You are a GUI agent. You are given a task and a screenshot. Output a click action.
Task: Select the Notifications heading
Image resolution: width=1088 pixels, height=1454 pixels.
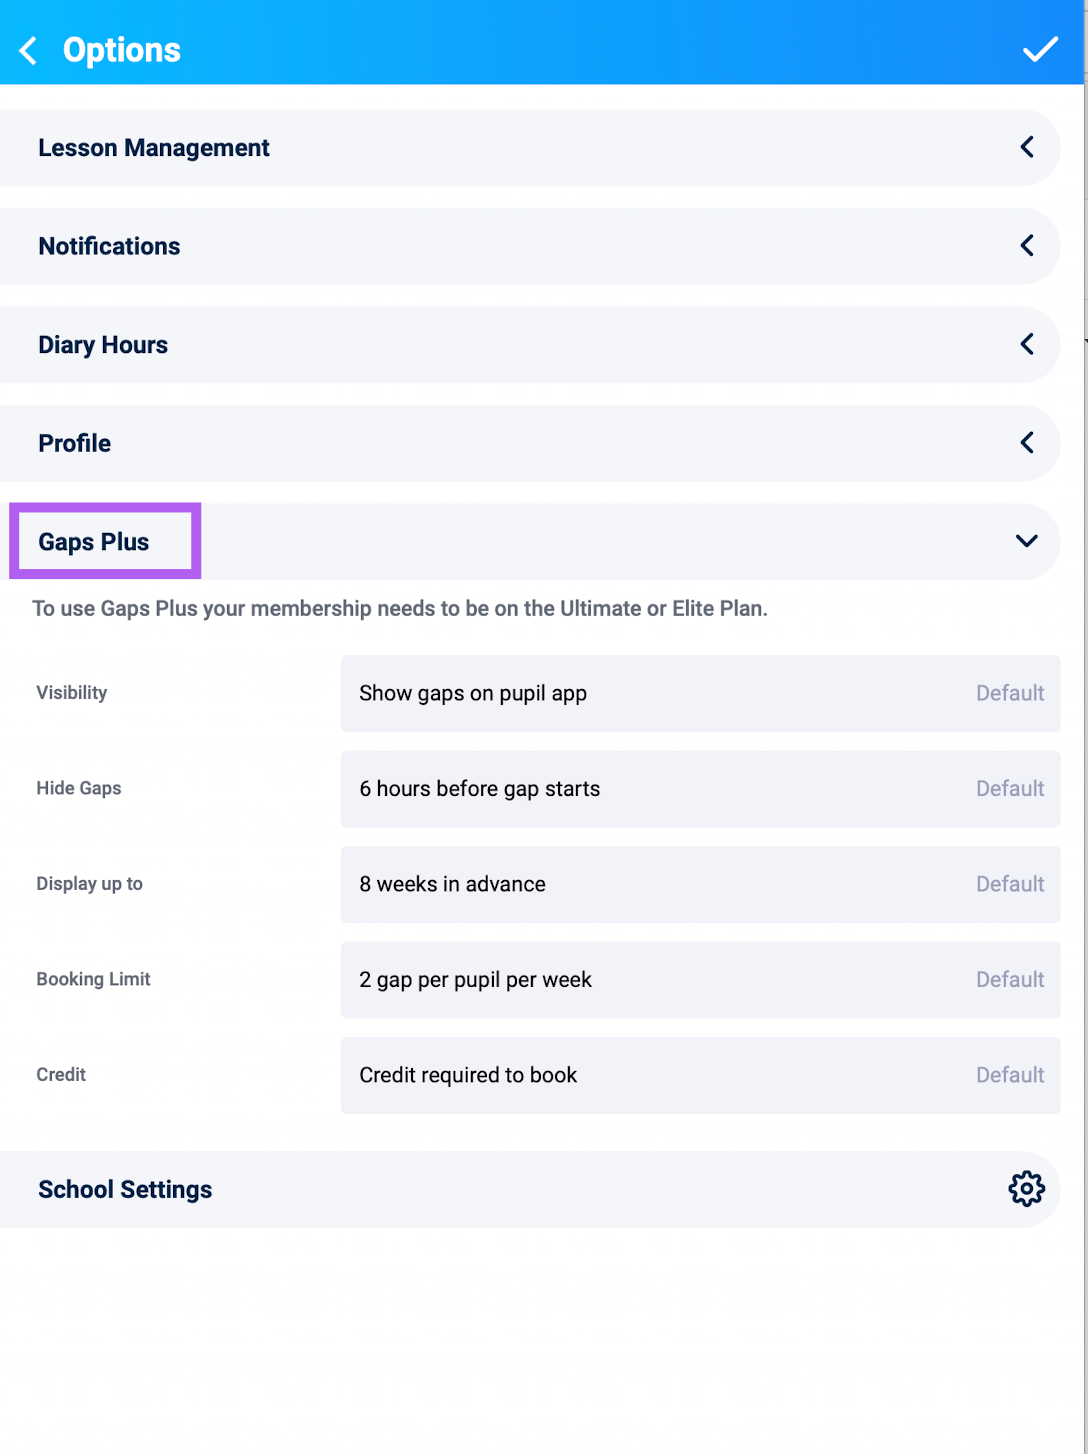coord(109,246)
